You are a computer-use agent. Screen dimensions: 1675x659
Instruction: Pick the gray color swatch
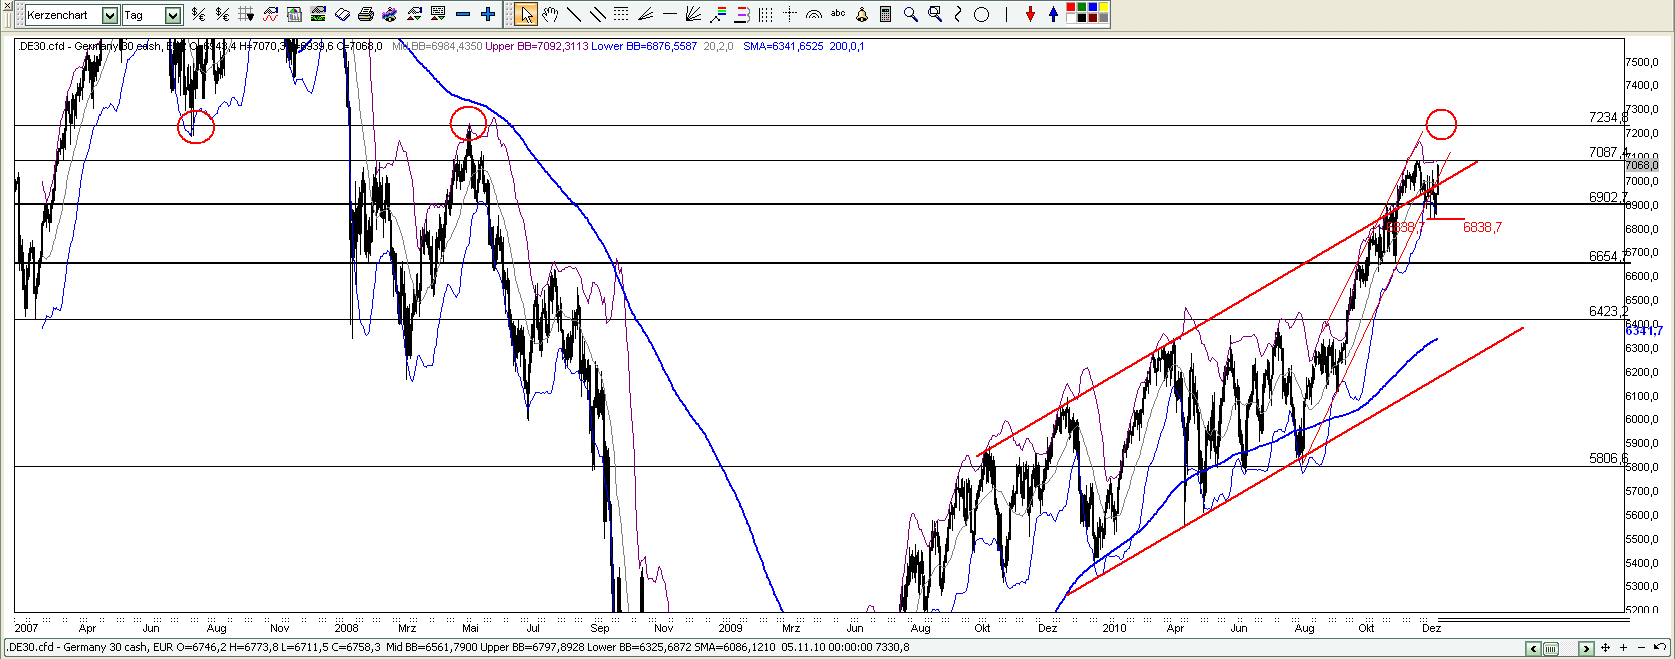[x=1104, y=18]
